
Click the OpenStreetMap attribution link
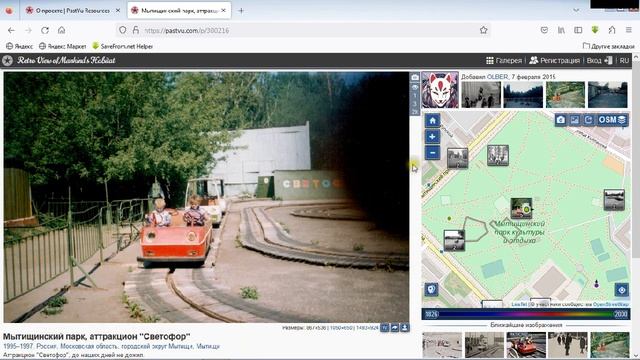611,304
